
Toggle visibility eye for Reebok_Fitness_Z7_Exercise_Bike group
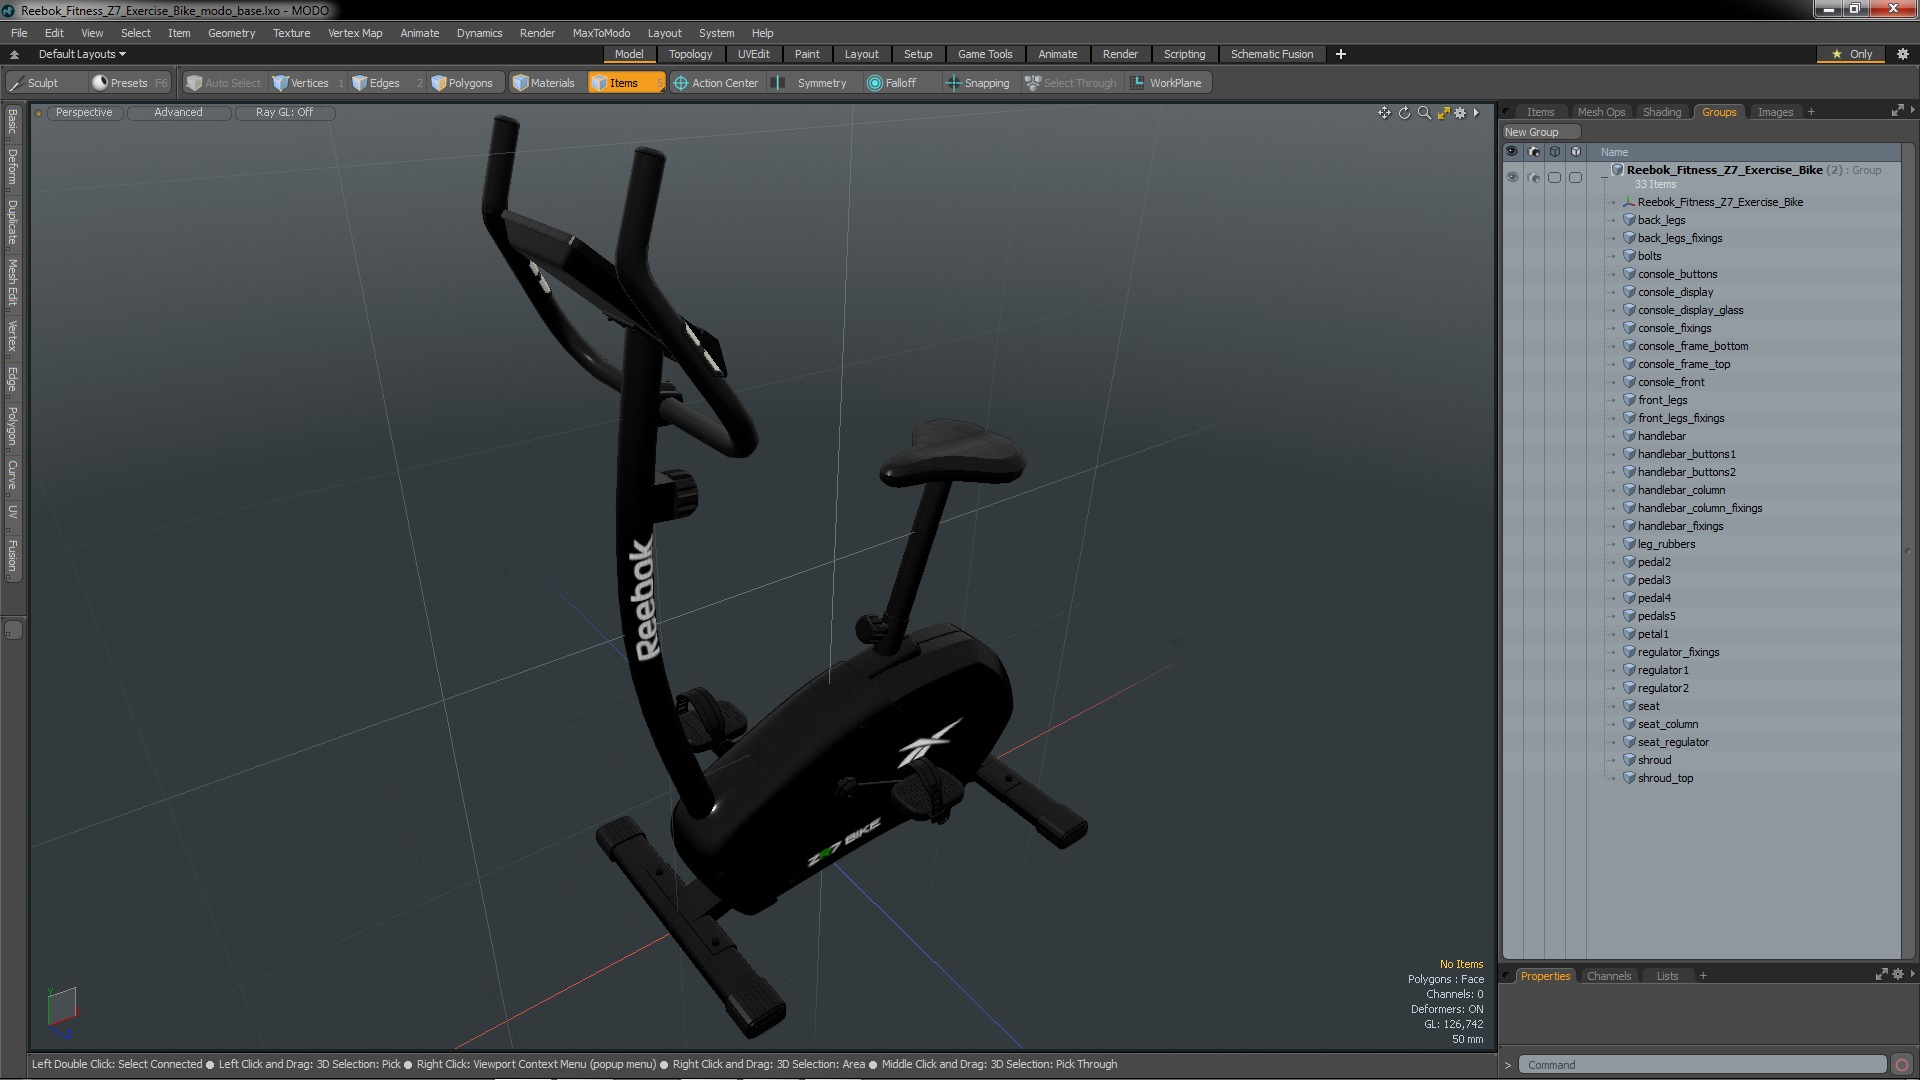(1512, 177)
